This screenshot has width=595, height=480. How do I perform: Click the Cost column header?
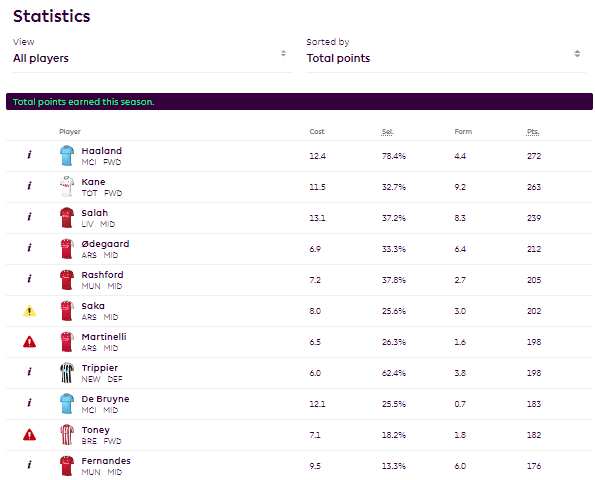coord(317,132)
